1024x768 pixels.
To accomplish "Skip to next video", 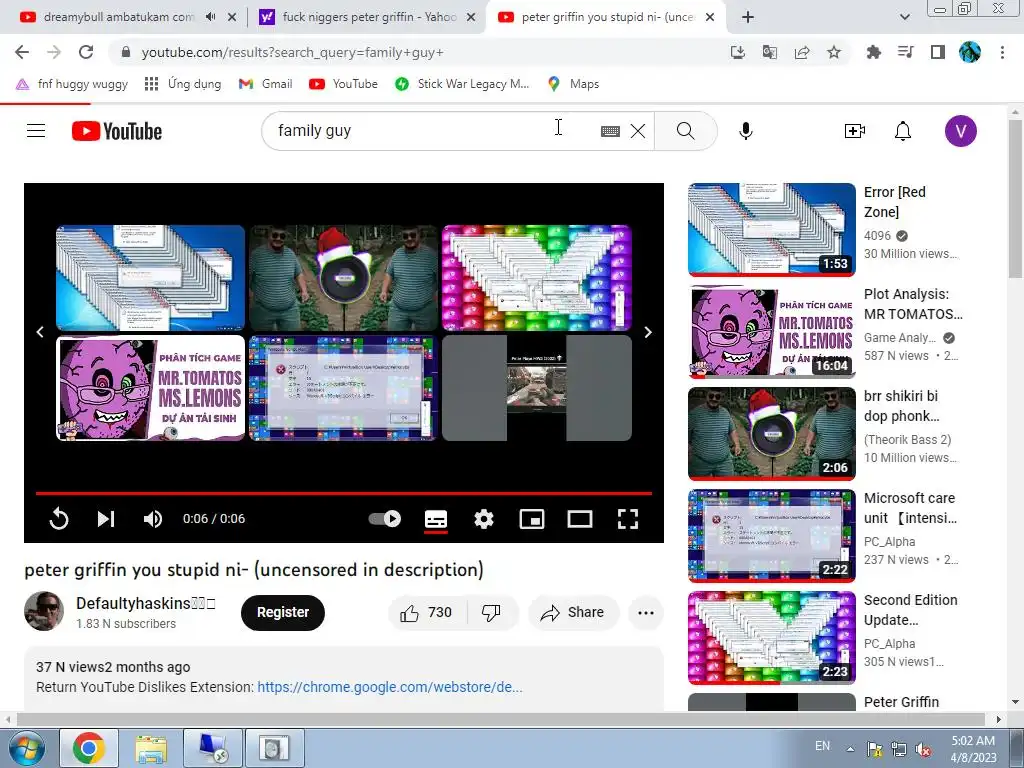I will click(x=106, y=519).
